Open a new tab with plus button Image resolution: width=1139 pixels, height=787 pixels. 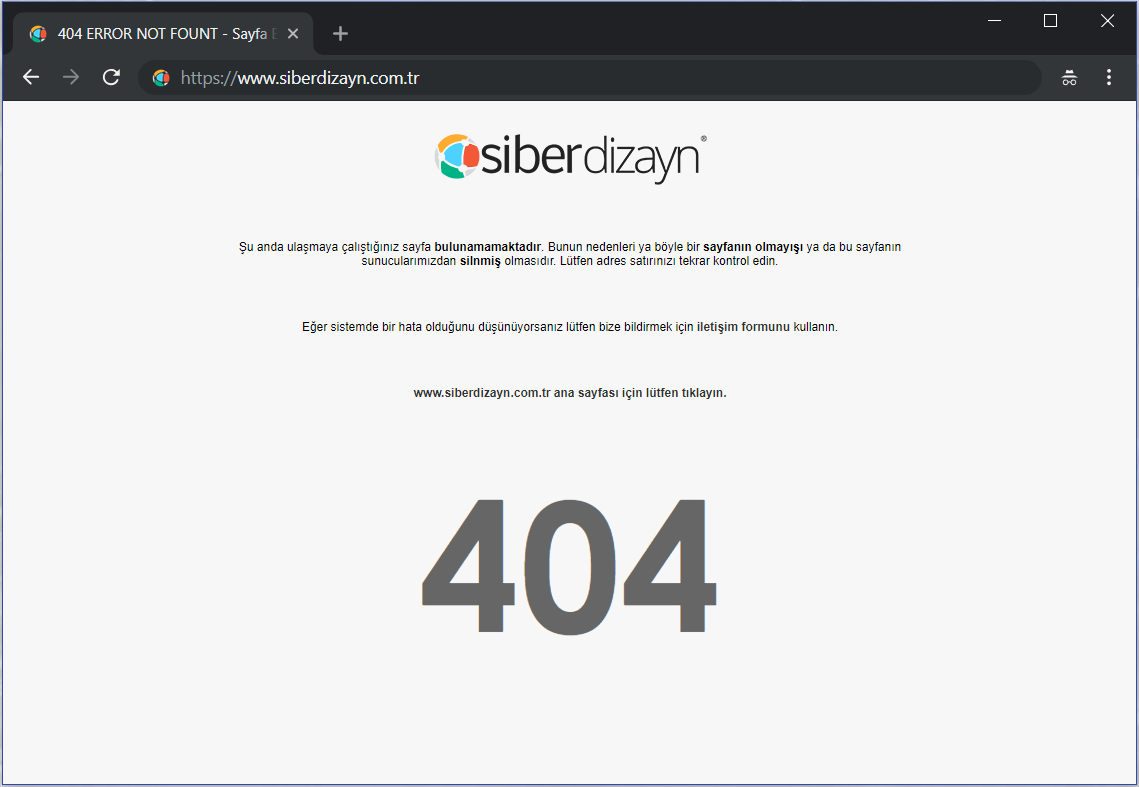tap(340, 34)
